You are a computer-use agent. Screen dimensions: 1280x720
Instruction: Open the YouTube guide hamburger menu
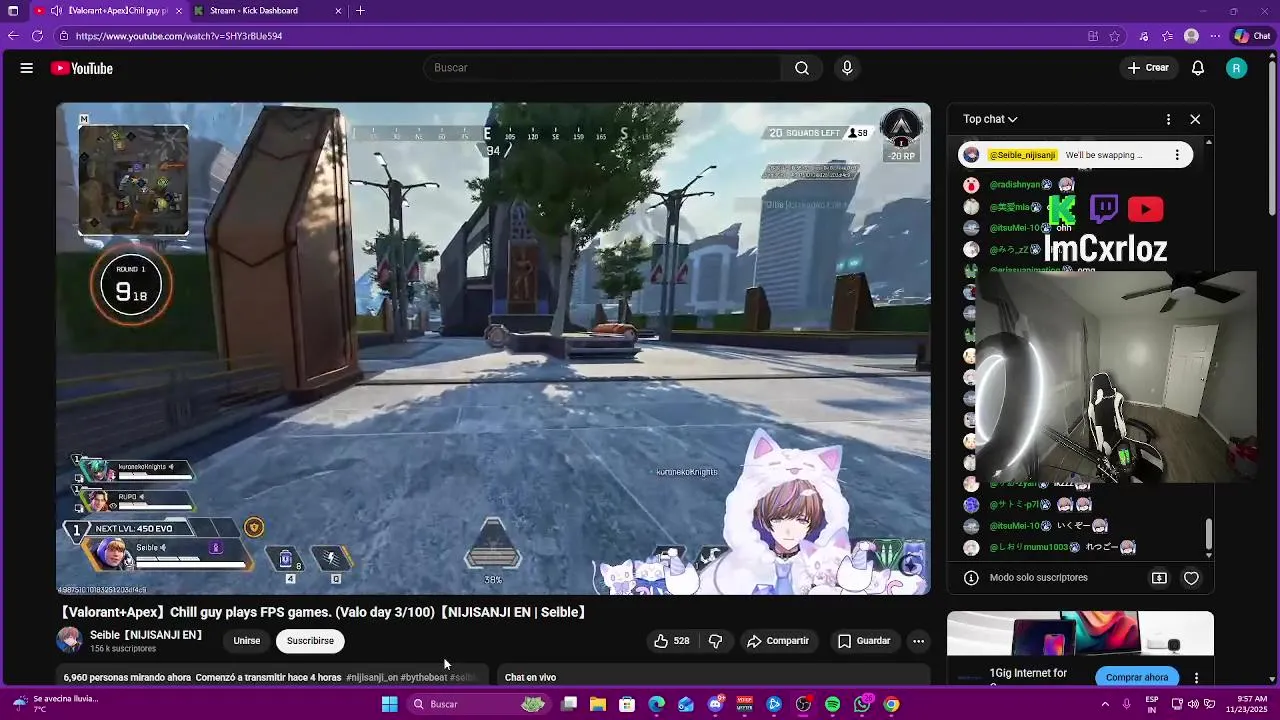point(27,68)
